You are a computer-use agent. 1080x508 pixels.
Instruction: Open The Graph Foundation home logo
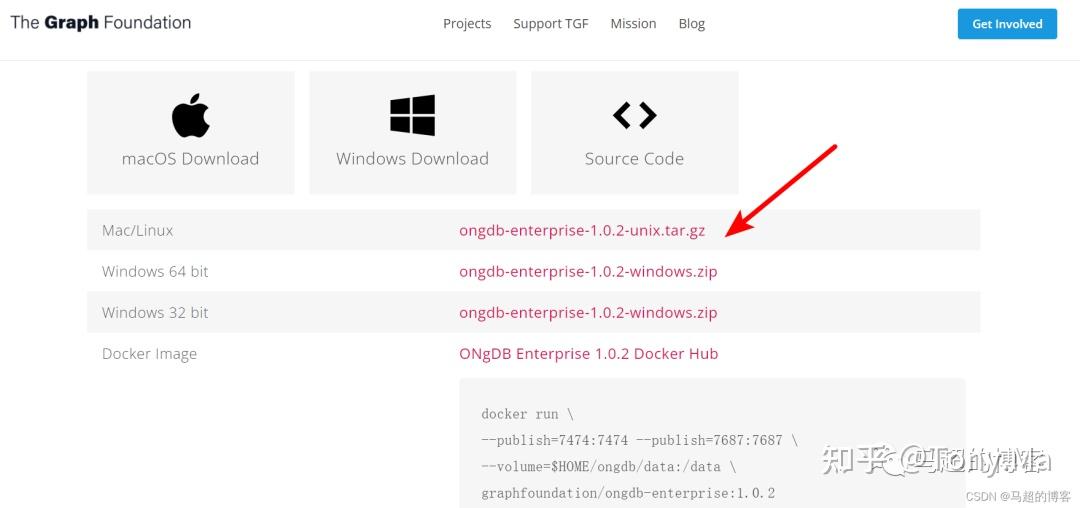(x=101, y=23)
